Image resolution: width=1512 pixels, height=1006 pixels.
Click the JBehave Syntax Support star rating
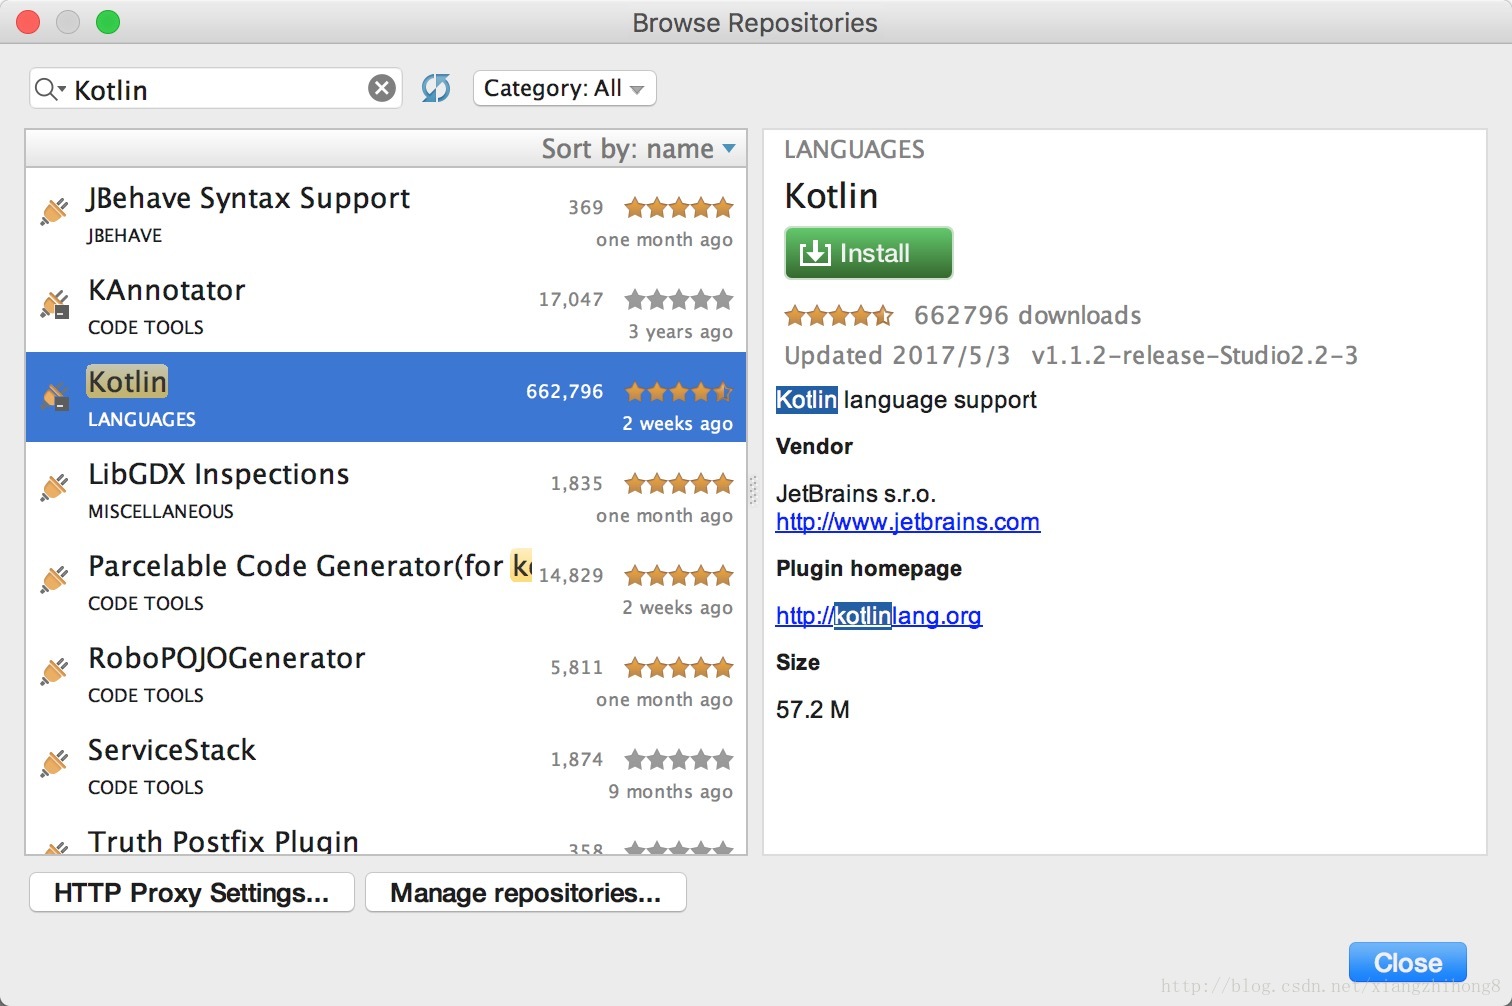tap(679, 208)
